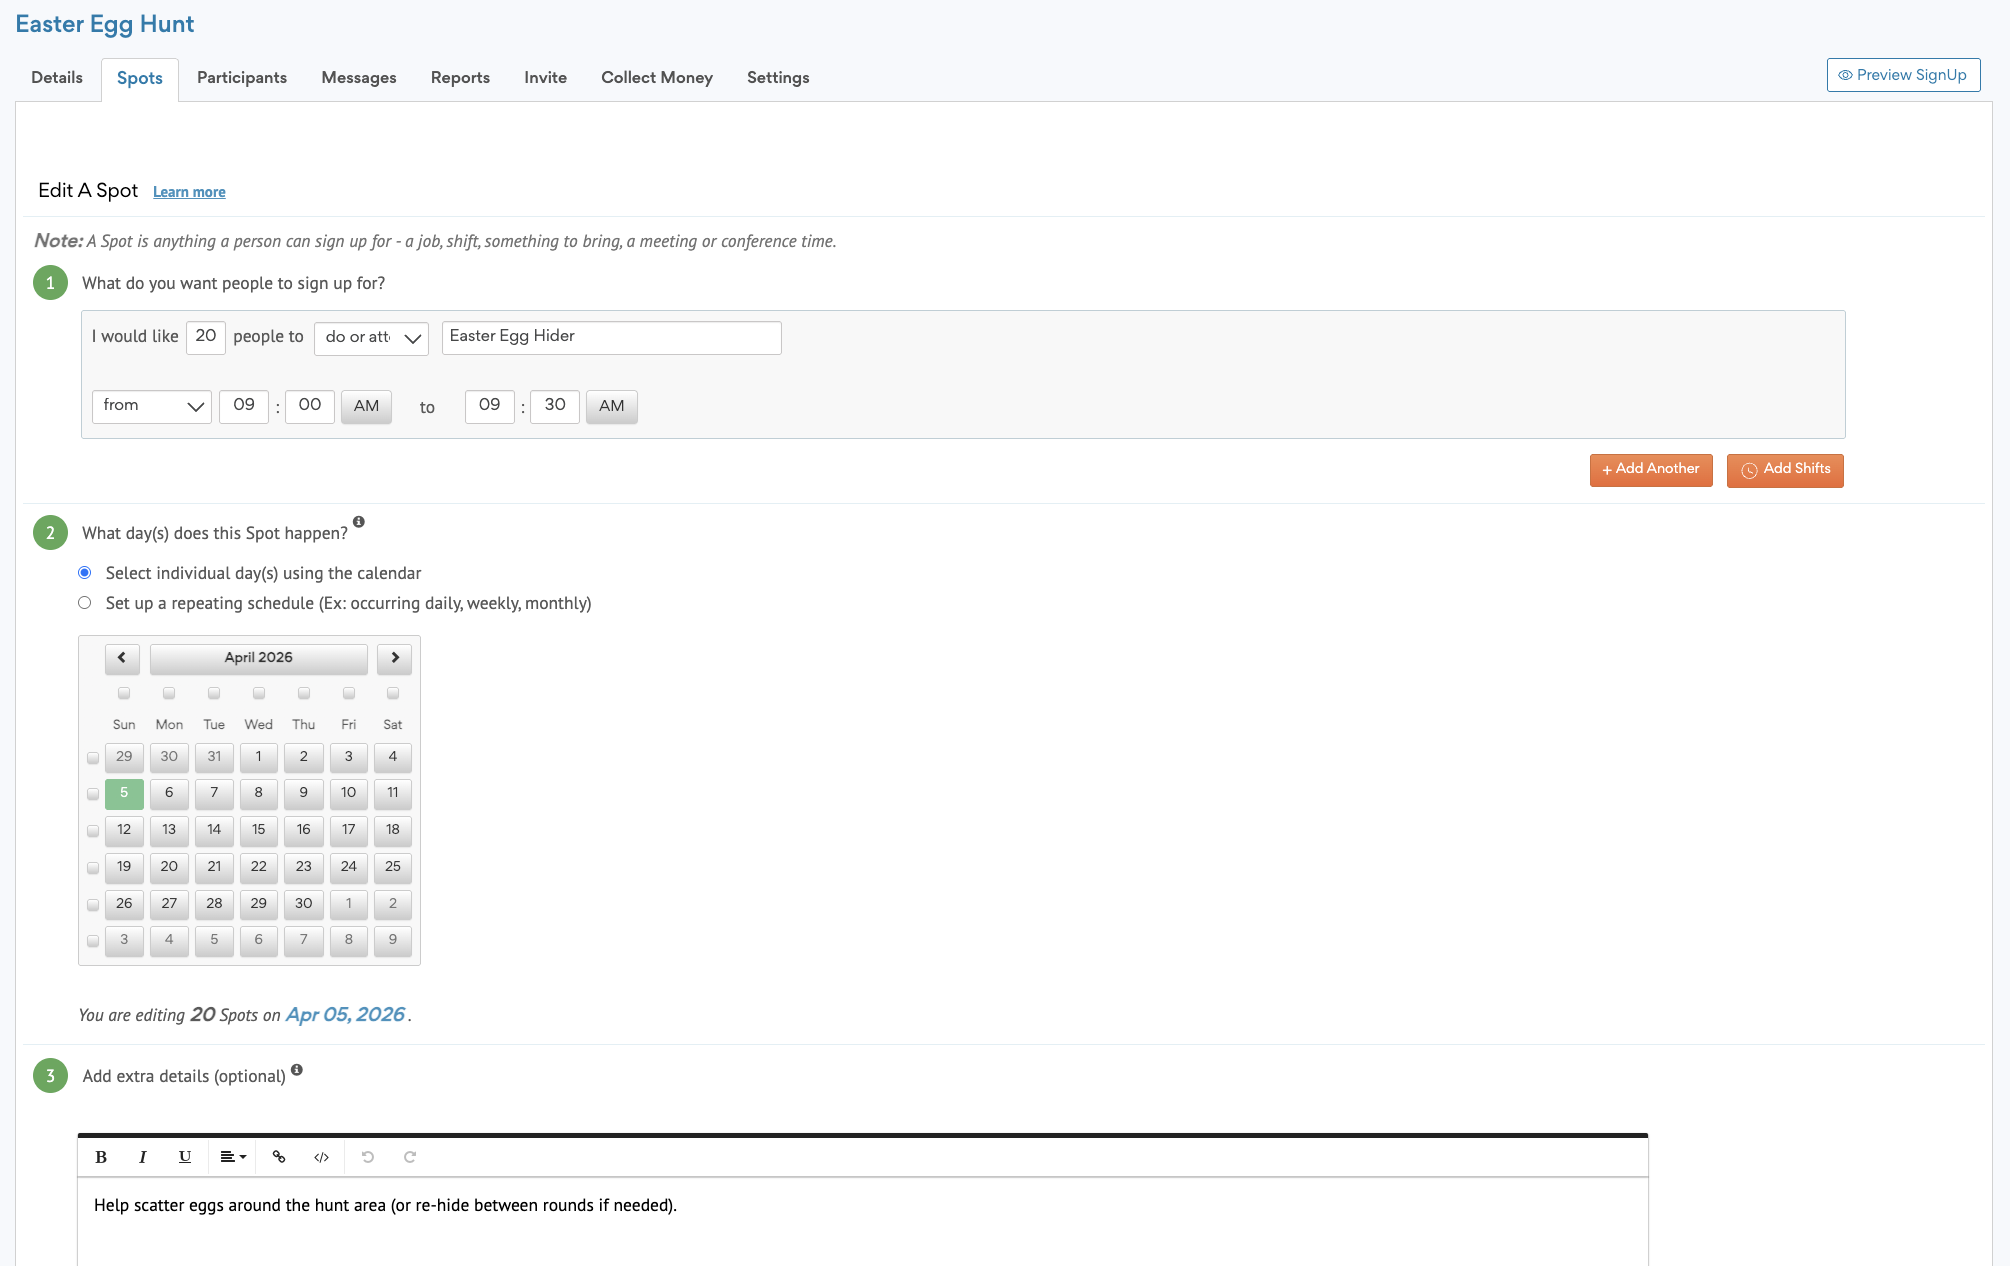Check the Sunday column checkbox
This screenshot has height=1266, width=2010.
tap(124, 693)
